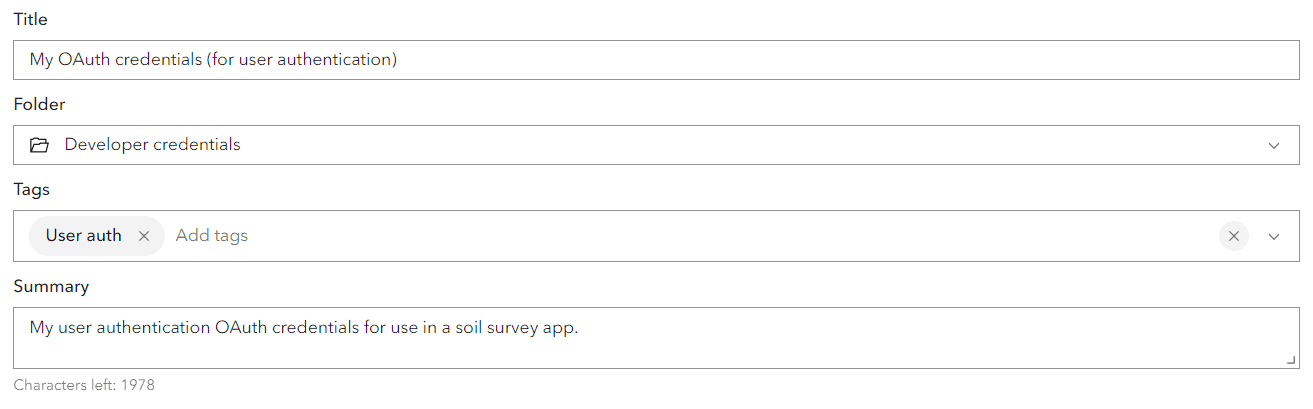Clear all tags with the circled X
The image size is (1313, 409).
(1233, 236)
